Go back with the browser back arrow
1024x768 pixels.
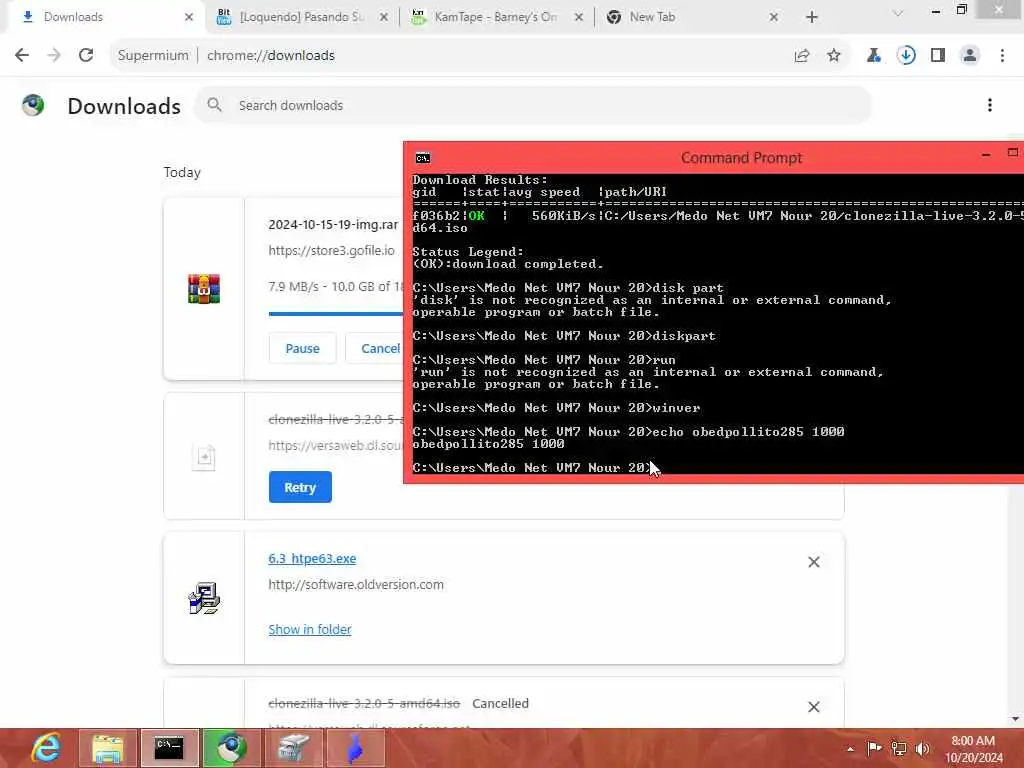coord(22,56)
